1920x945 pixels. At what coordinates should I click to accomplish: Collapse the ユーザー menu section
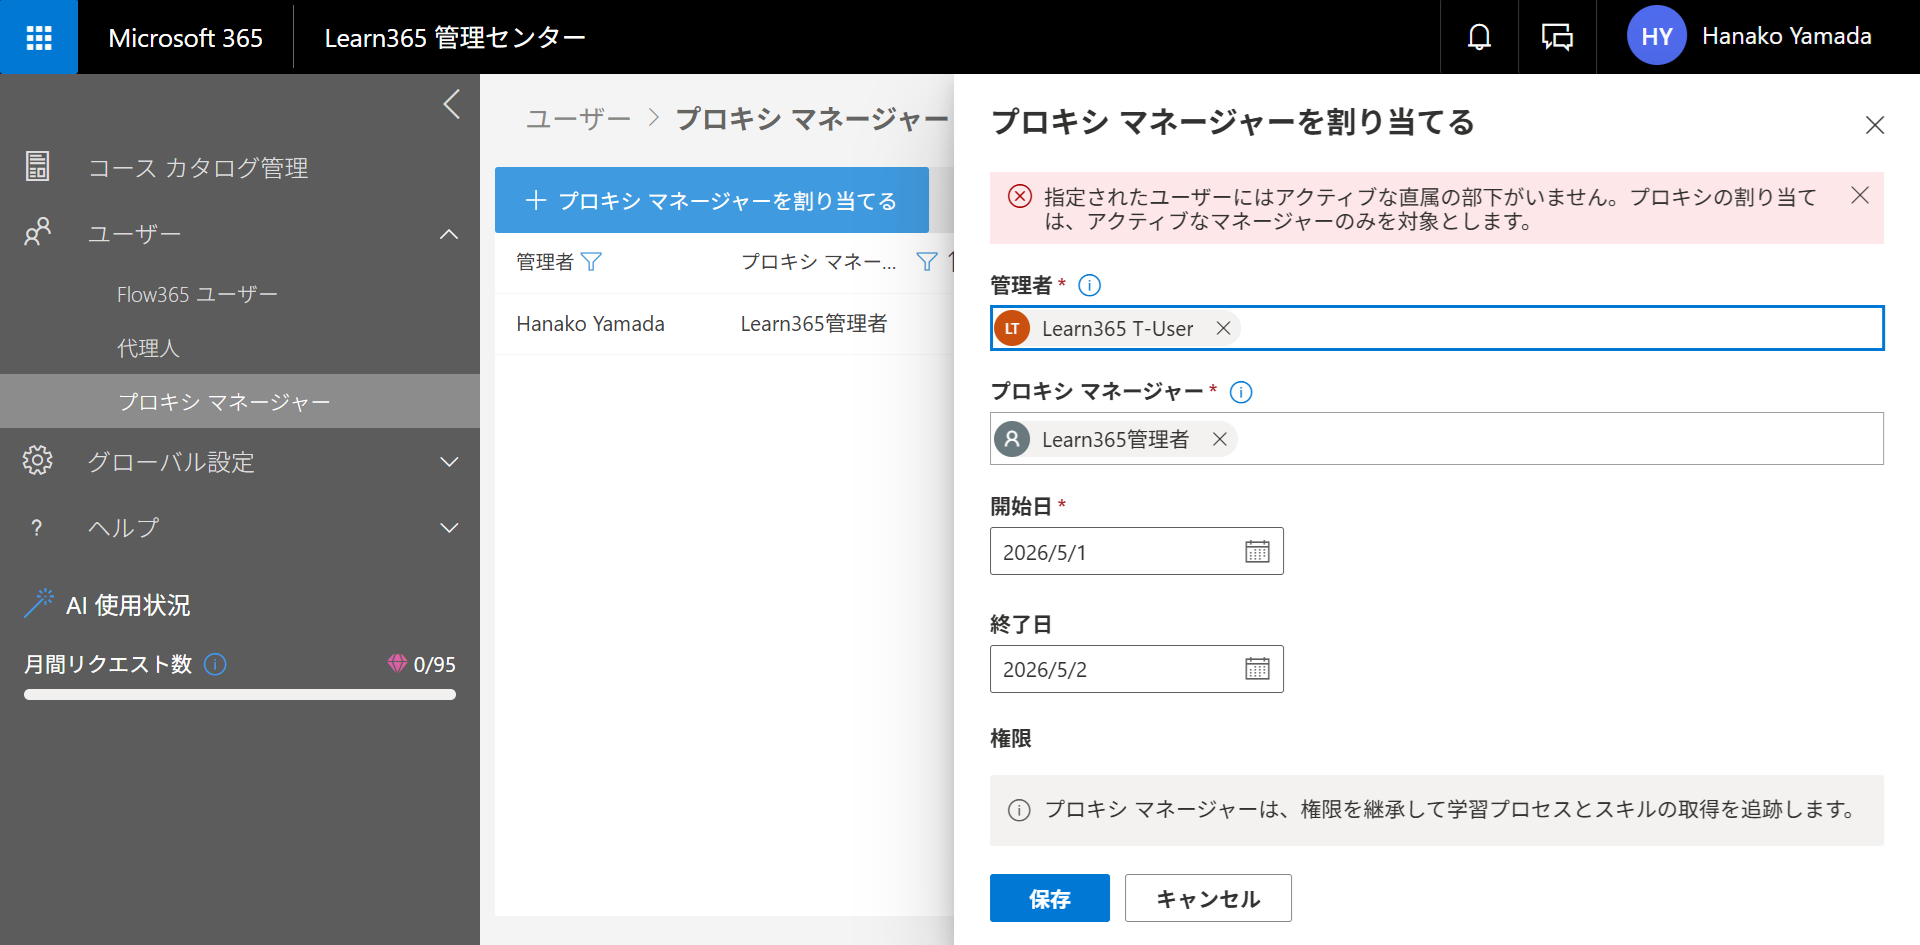pyautogui.click(x=449, y=234)
